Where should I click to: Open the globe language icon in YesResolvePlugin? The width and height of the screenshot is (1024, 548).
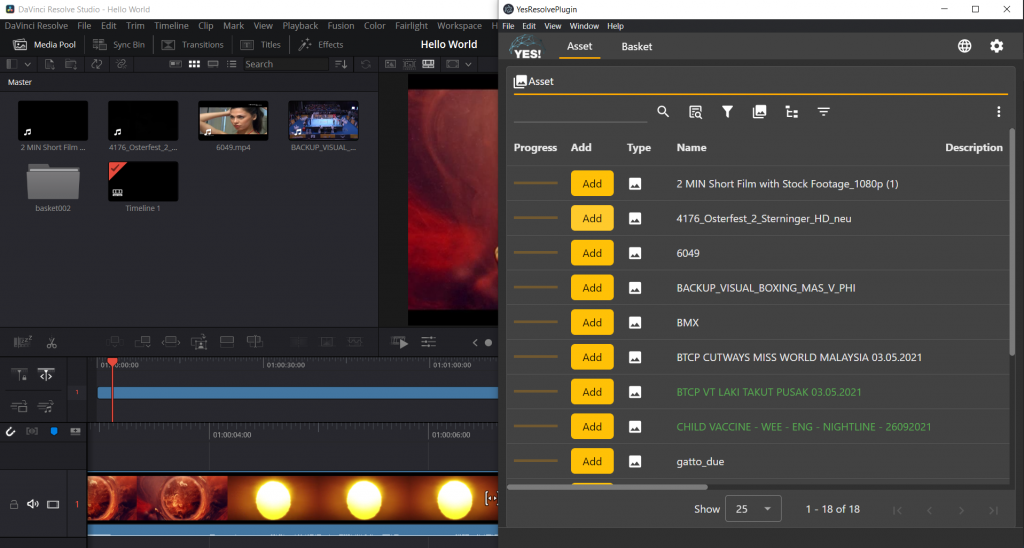(x=965, y=46)
